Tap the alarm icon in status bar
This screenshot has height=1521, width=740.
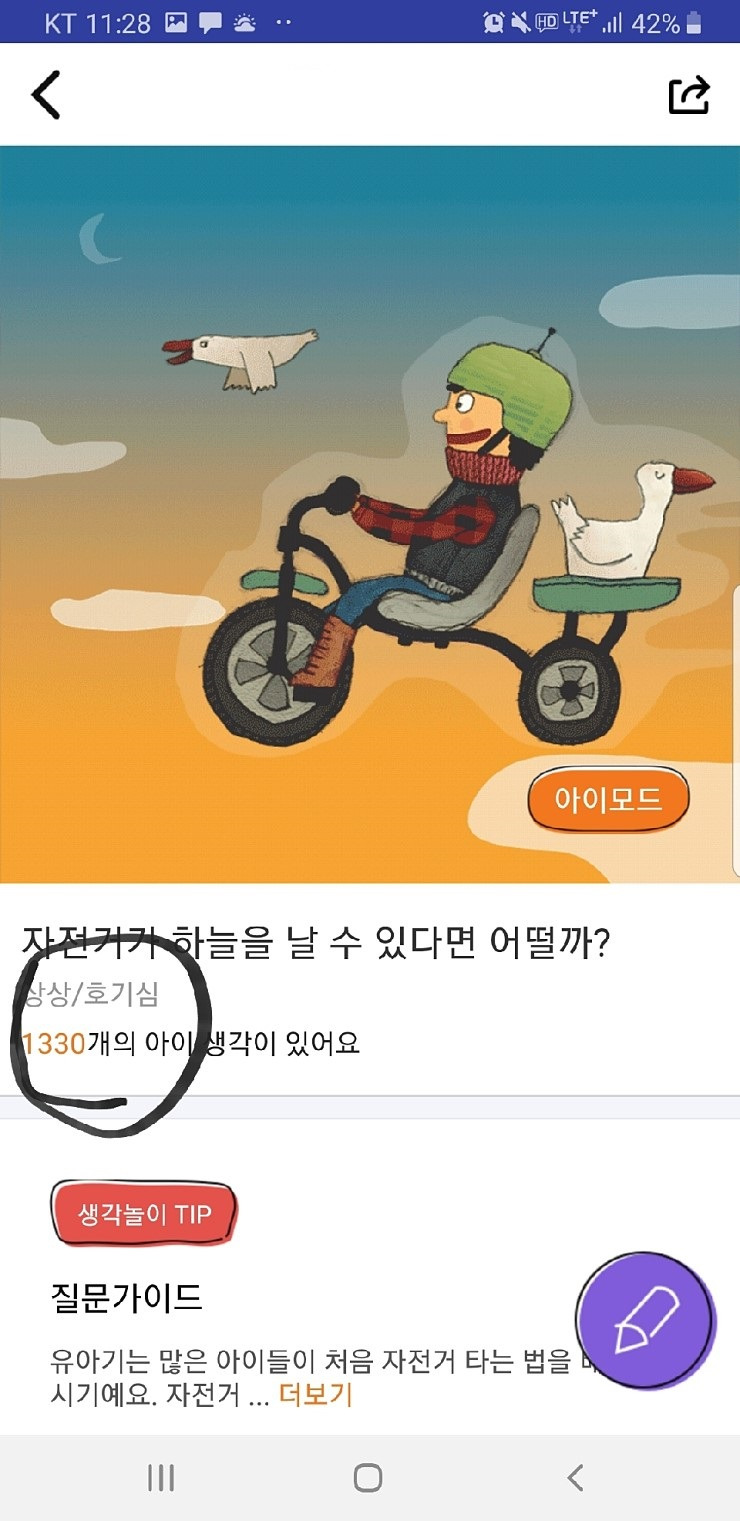tap(493, 22)
